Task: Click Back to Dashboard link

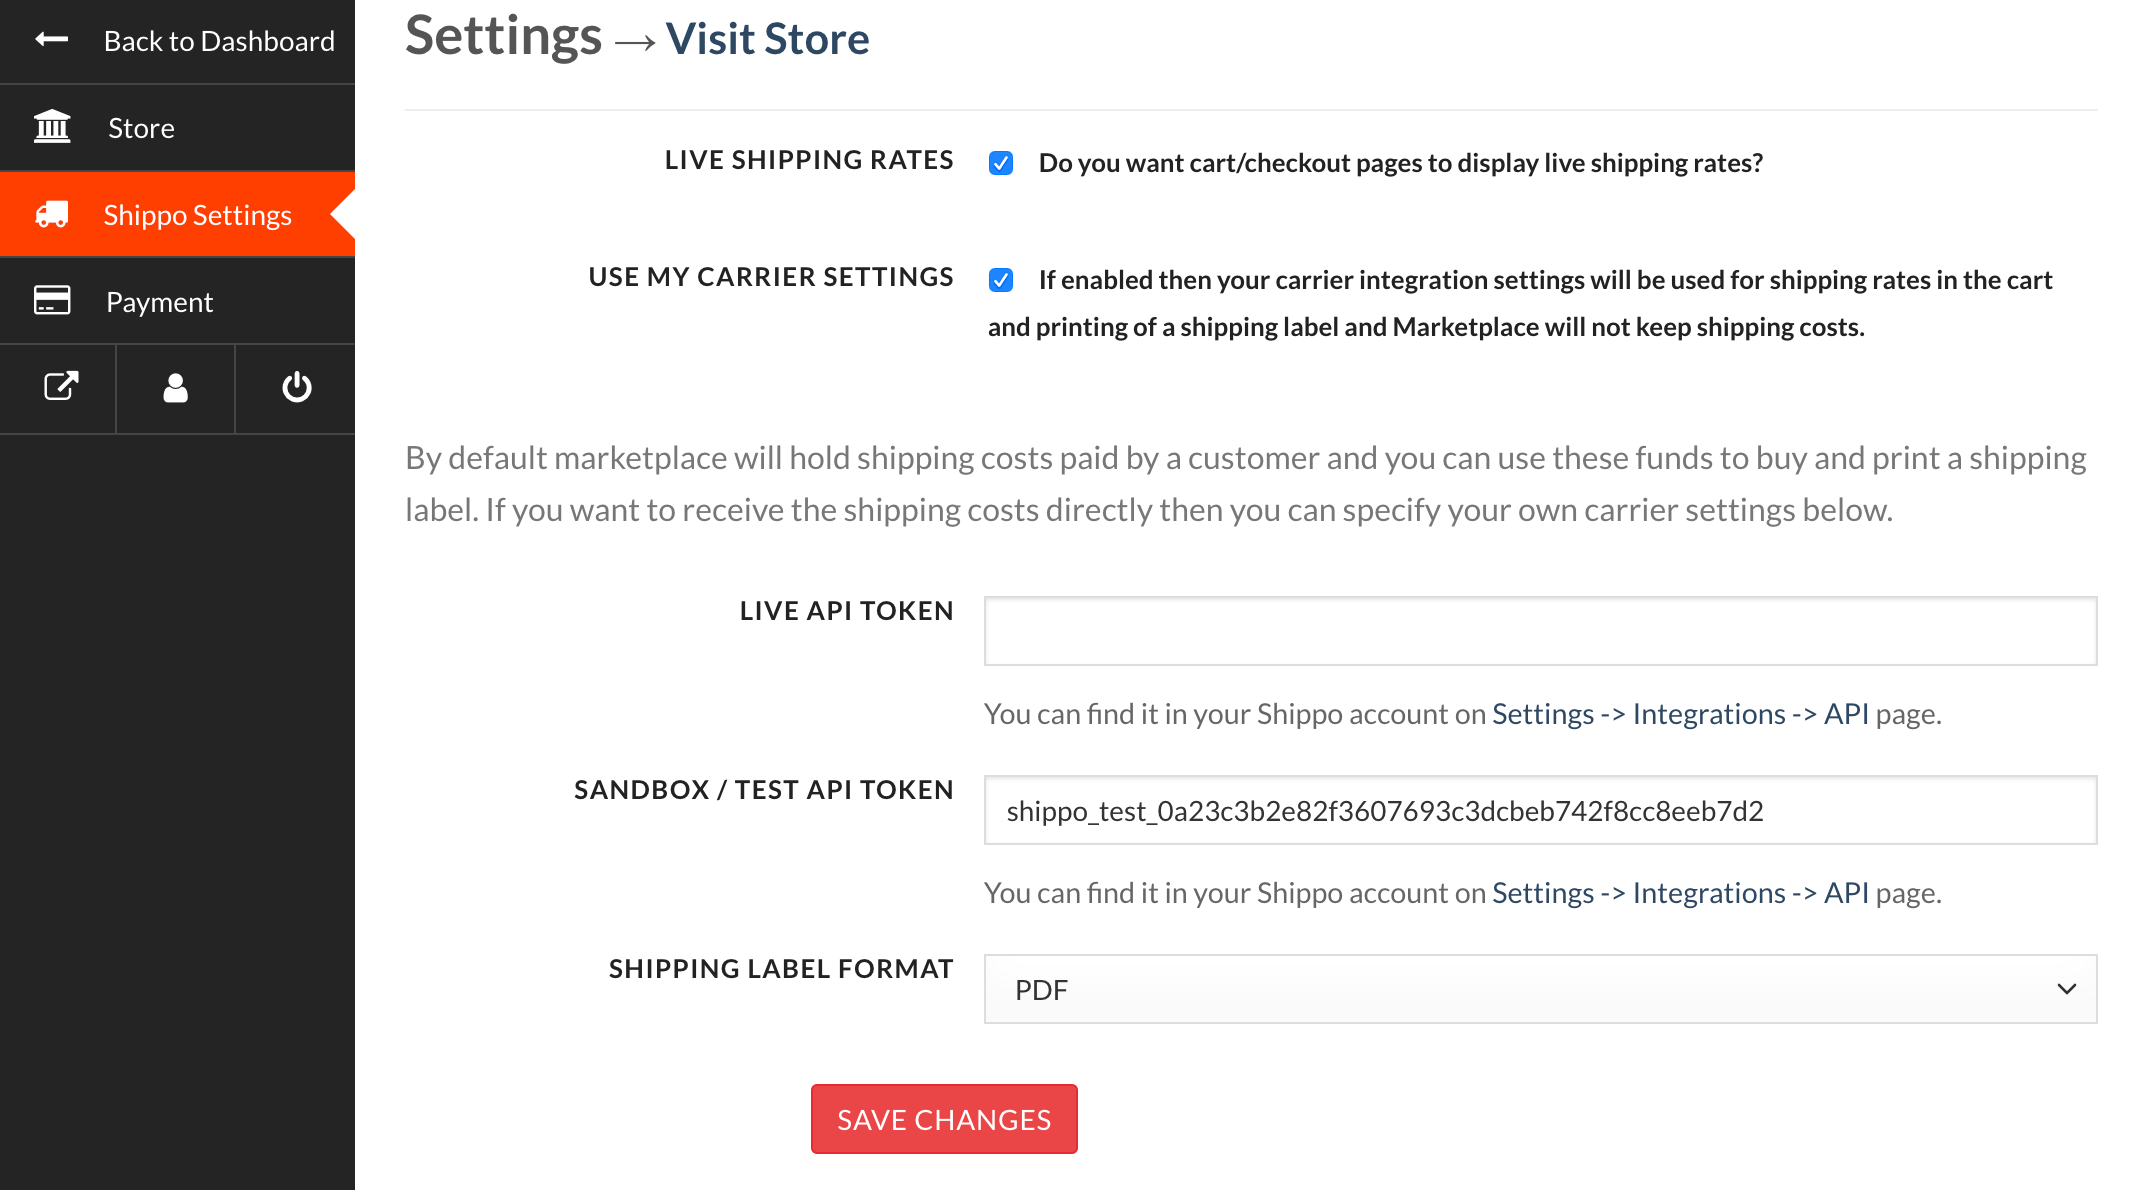Action: (219, 41)
